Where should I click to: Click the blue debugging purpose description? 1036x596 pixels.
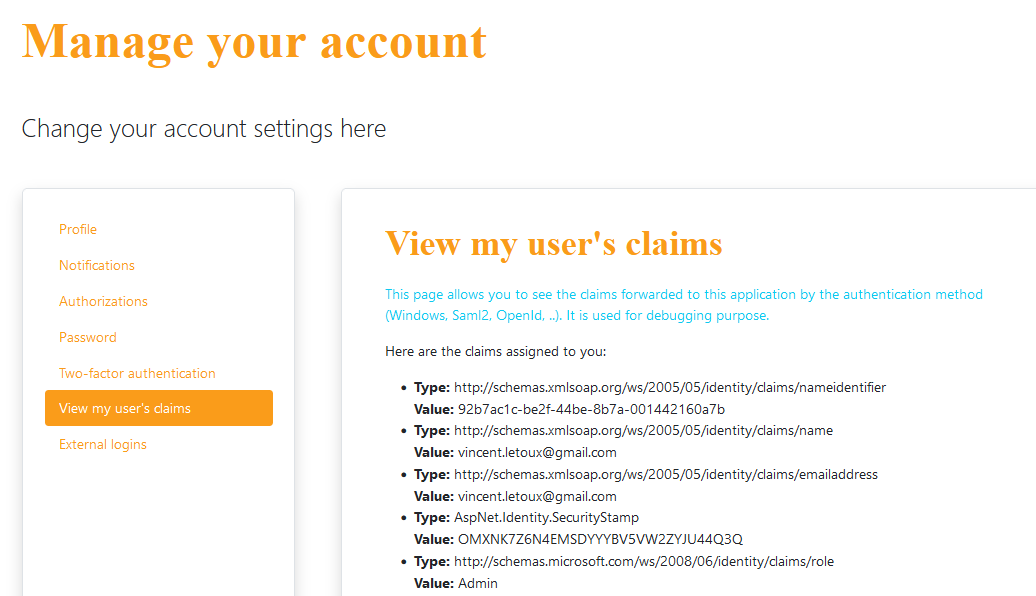point(684,305)
